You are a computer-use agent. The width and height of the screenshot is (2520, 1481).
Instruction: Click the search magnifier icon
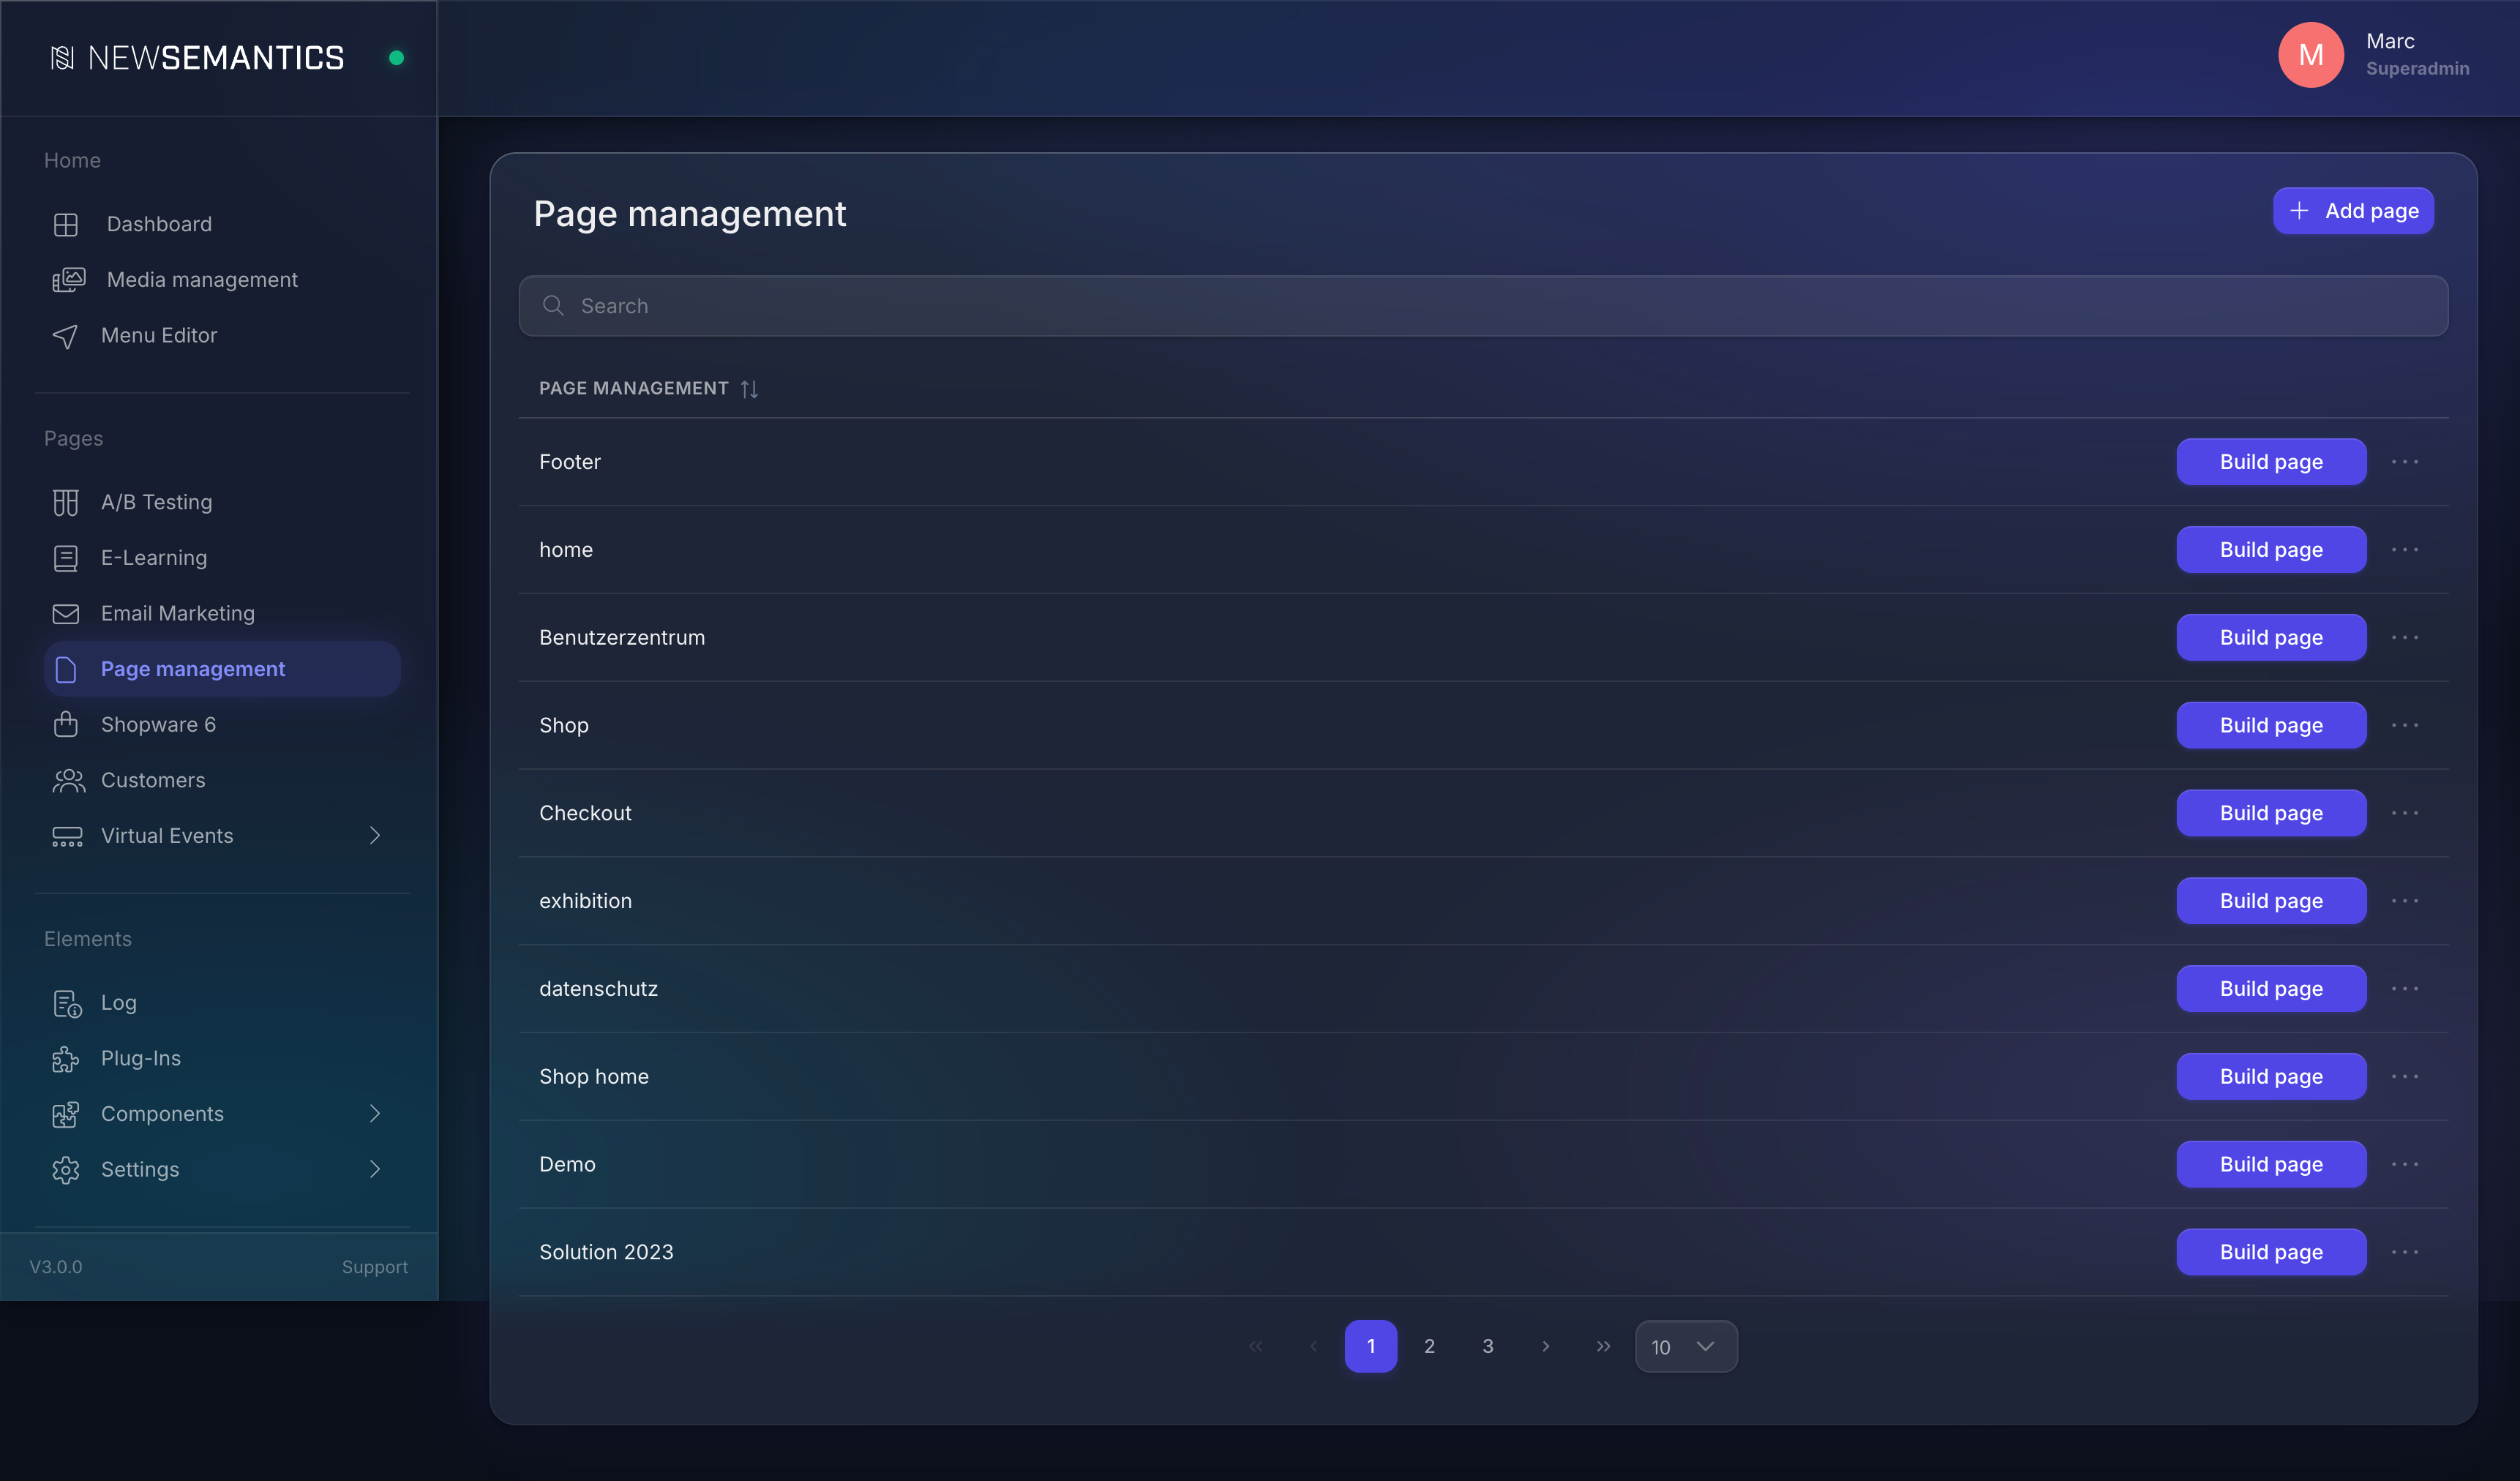[553, 305]
